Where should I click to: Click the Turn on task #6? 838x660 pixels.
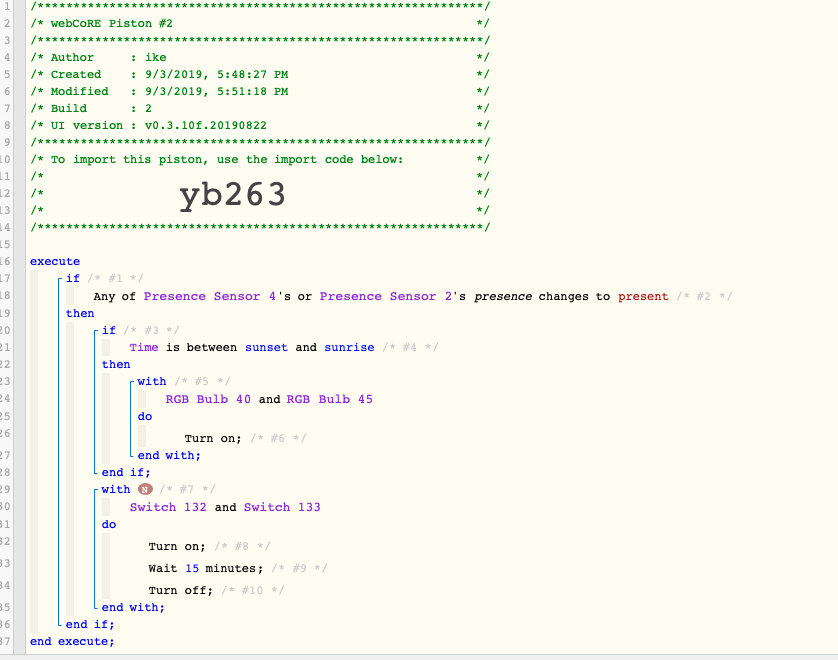[x=213, y=439]
